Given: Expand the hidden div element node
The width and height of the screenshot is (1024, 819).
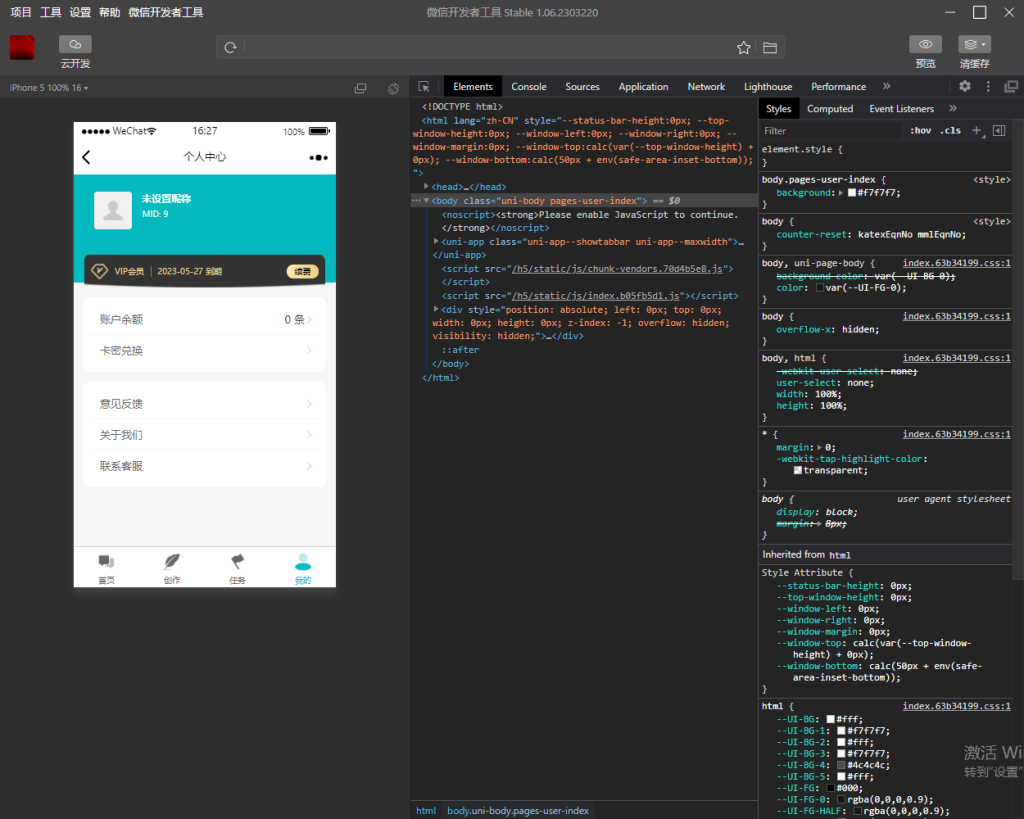Looking at the screenshot, I should tap(436, 310).
